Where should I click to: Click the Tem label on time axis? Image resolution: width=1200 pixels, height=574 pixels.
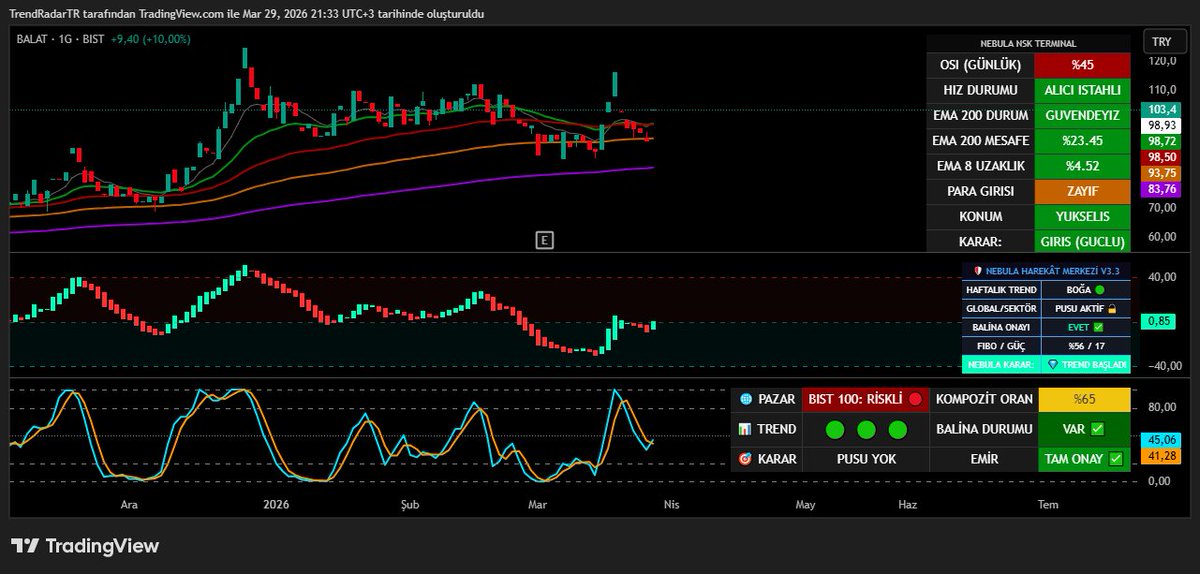(1047, 504)
